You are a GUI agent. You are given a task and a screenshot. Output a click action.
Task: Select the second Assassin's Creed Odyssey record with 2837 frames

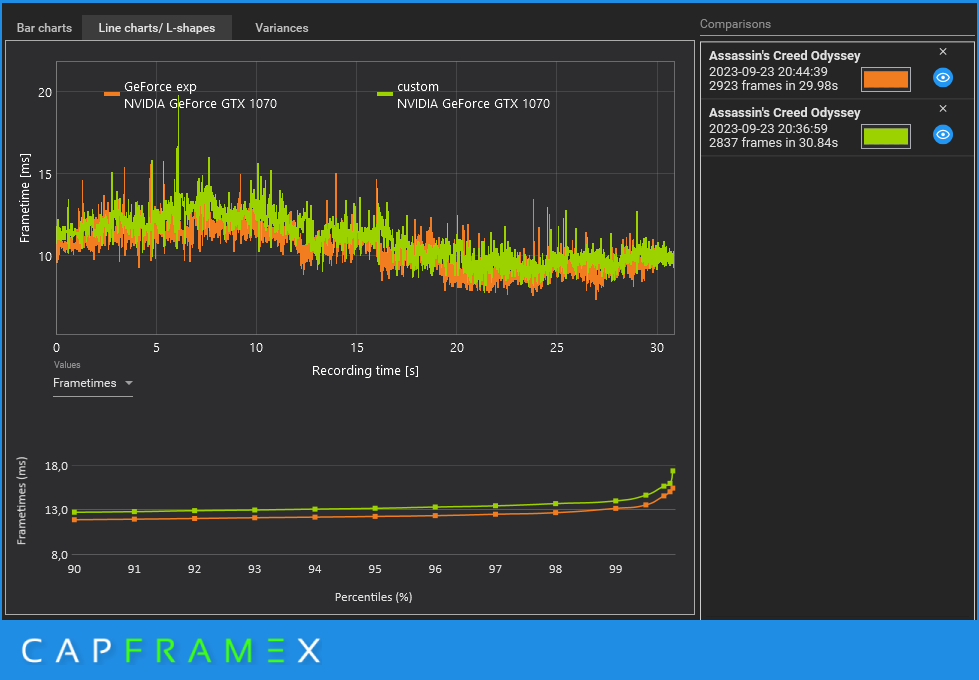837,127
